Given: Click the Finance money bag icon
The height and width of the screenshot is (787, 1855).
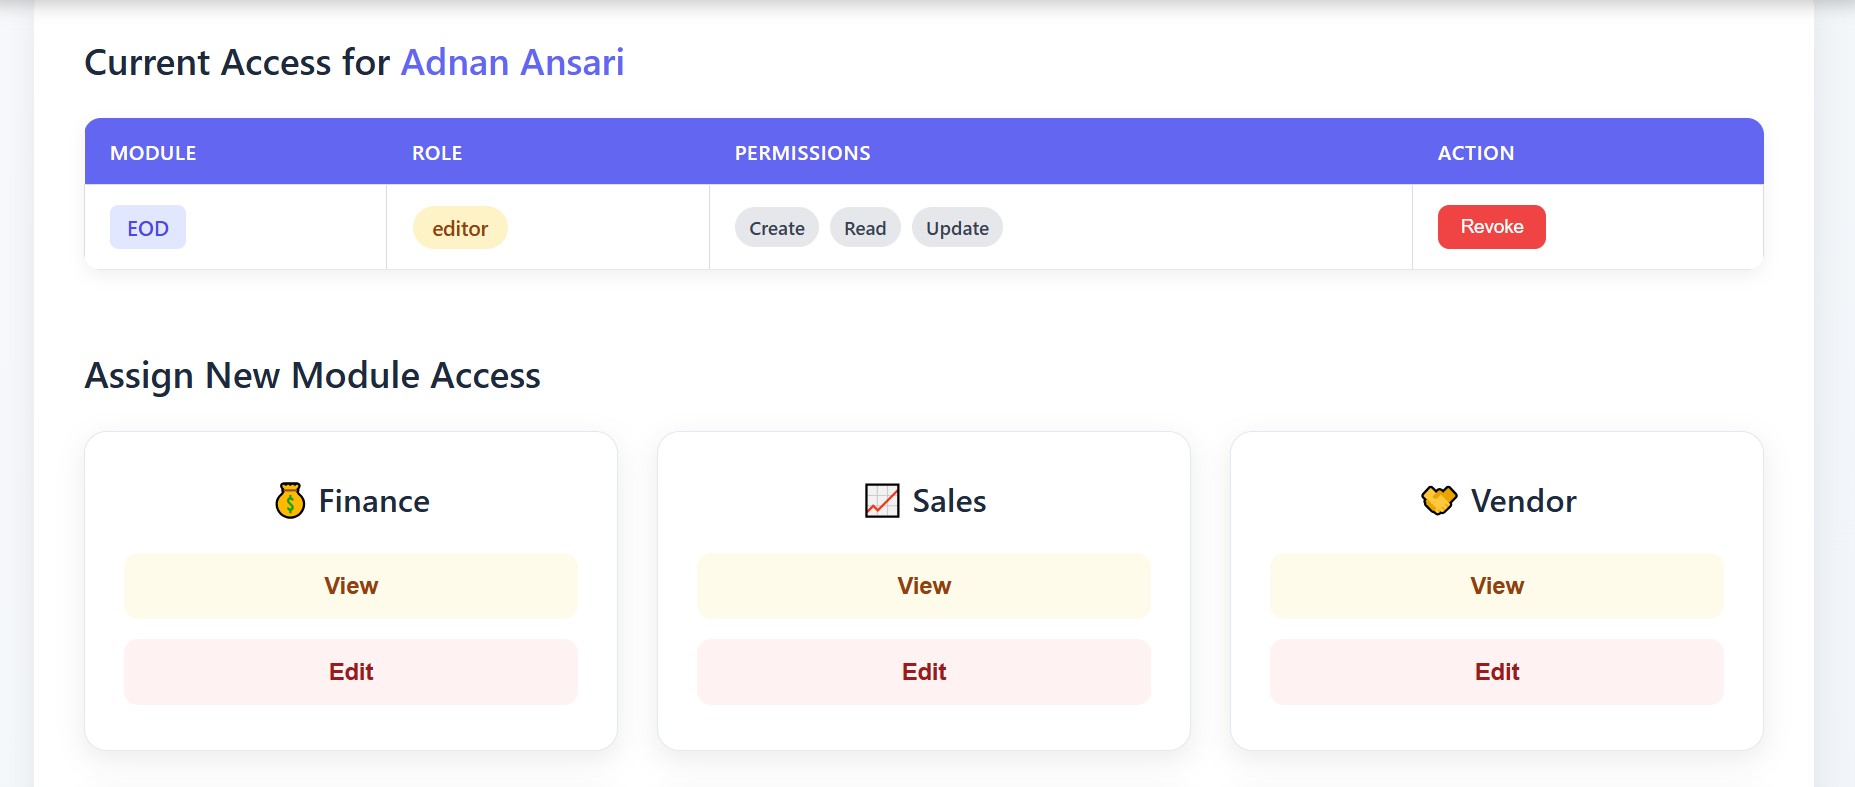Looking at the screenshot, I should [x=290, y=500].
